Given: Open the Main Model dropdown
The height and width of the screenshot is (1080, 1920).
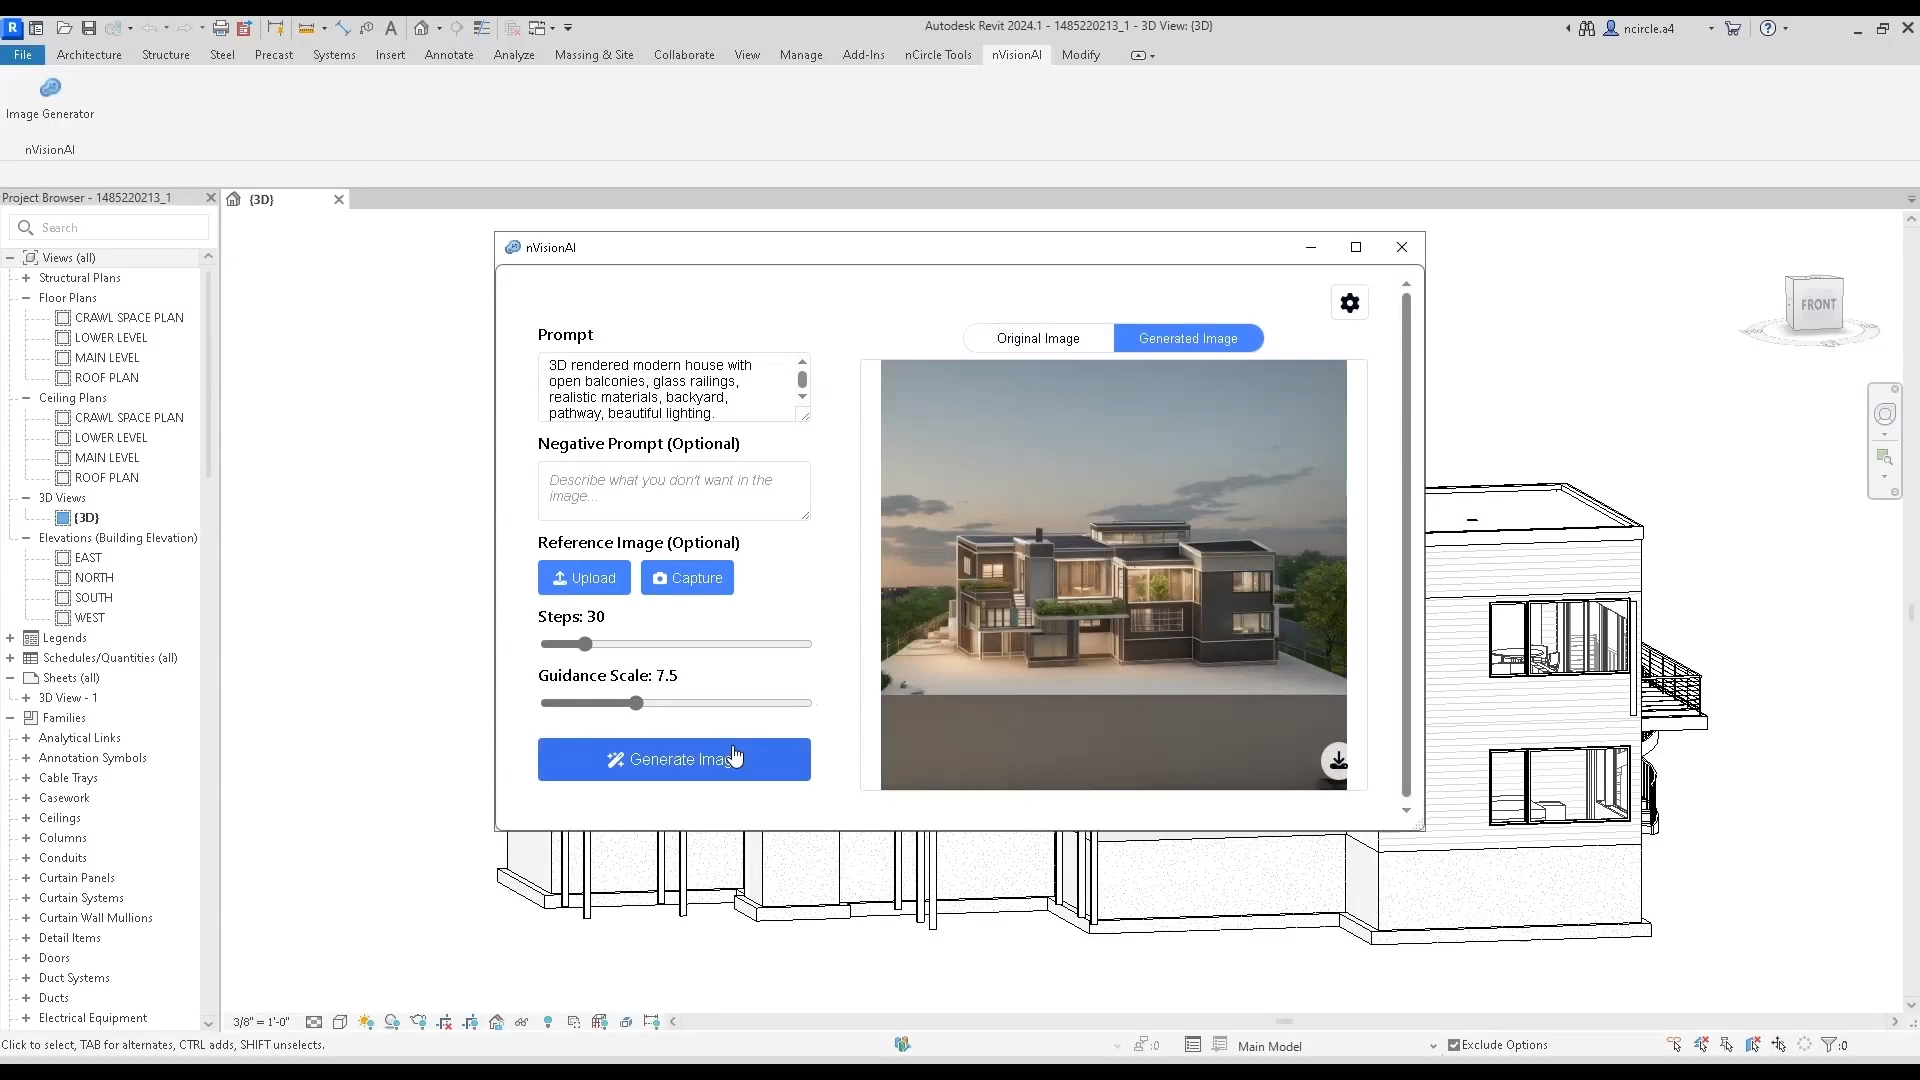Looking at the screenshot, I should (1433, 1046).
